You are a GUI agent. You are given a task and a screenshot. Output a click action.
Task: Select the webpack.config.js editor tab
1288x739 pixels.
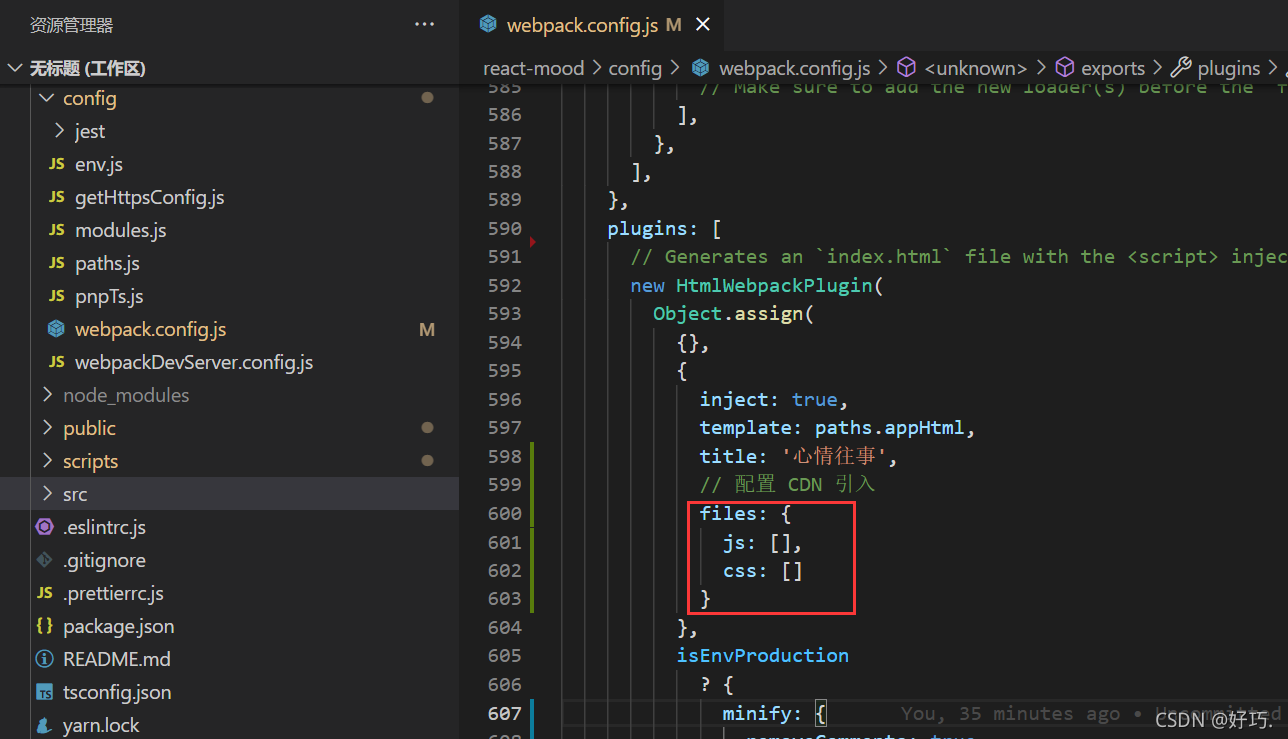pyautogui.click(x=594, y=25)
